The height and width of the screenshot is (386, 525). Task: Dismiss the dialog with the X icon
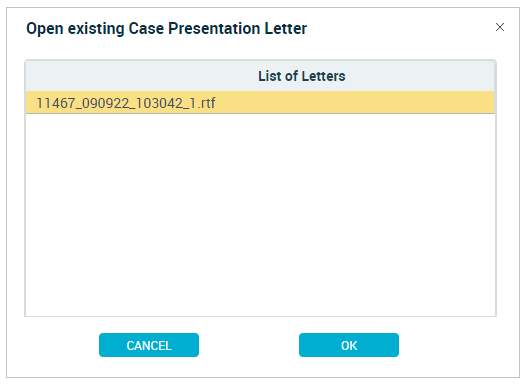(x=500, y=27)
